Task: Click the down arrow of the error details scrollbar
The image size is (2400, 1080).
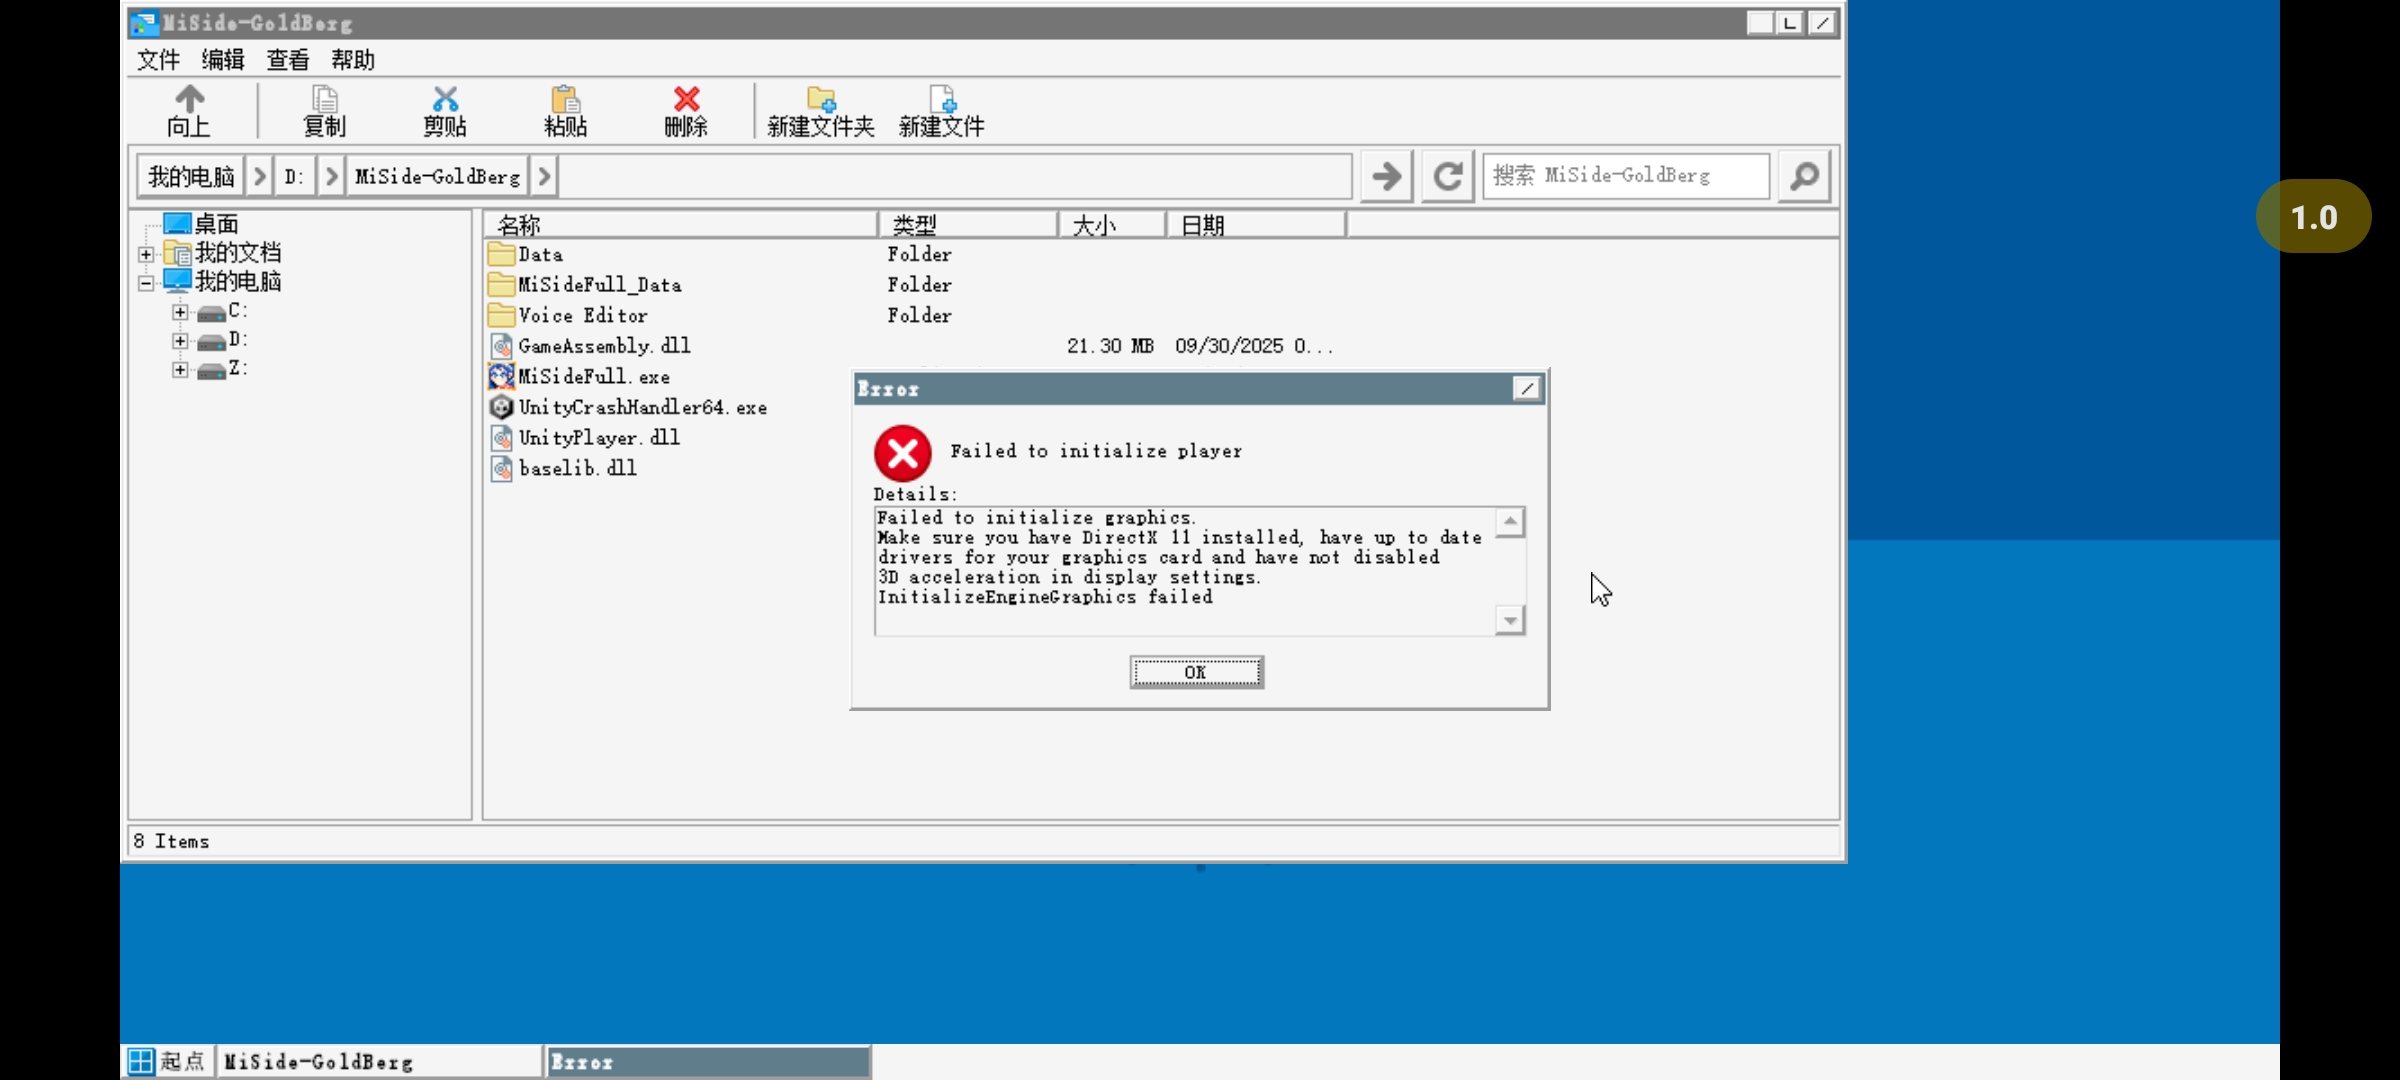Action: tap(1510, 621)
